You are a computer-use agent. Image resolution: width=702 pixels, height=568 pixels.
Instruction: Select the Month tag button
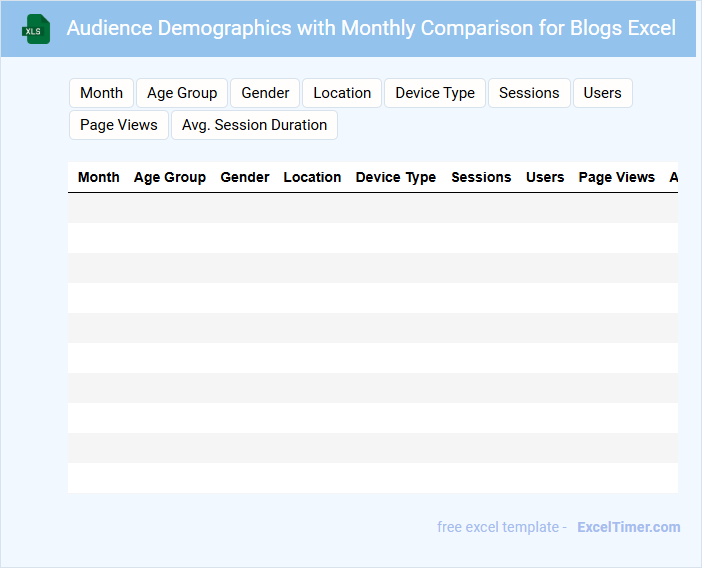coord(101,93)
